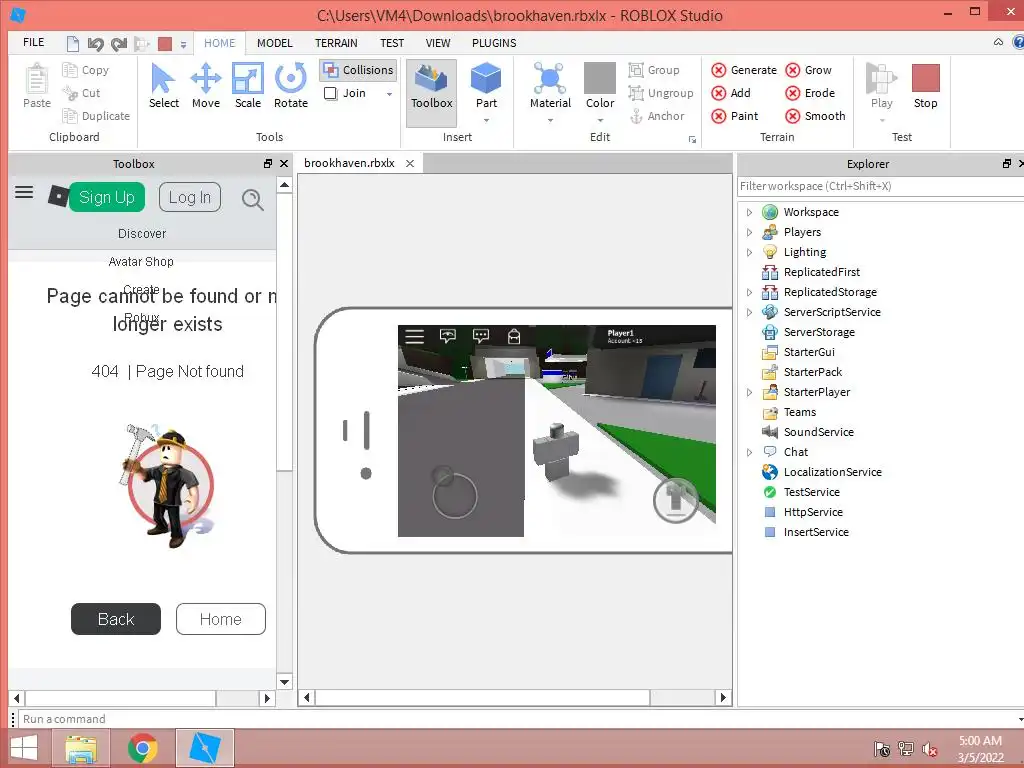The width and height of the screenshot is (1024, 768).
Task: Click the Filter workspace input field
Action: [880, 186]
